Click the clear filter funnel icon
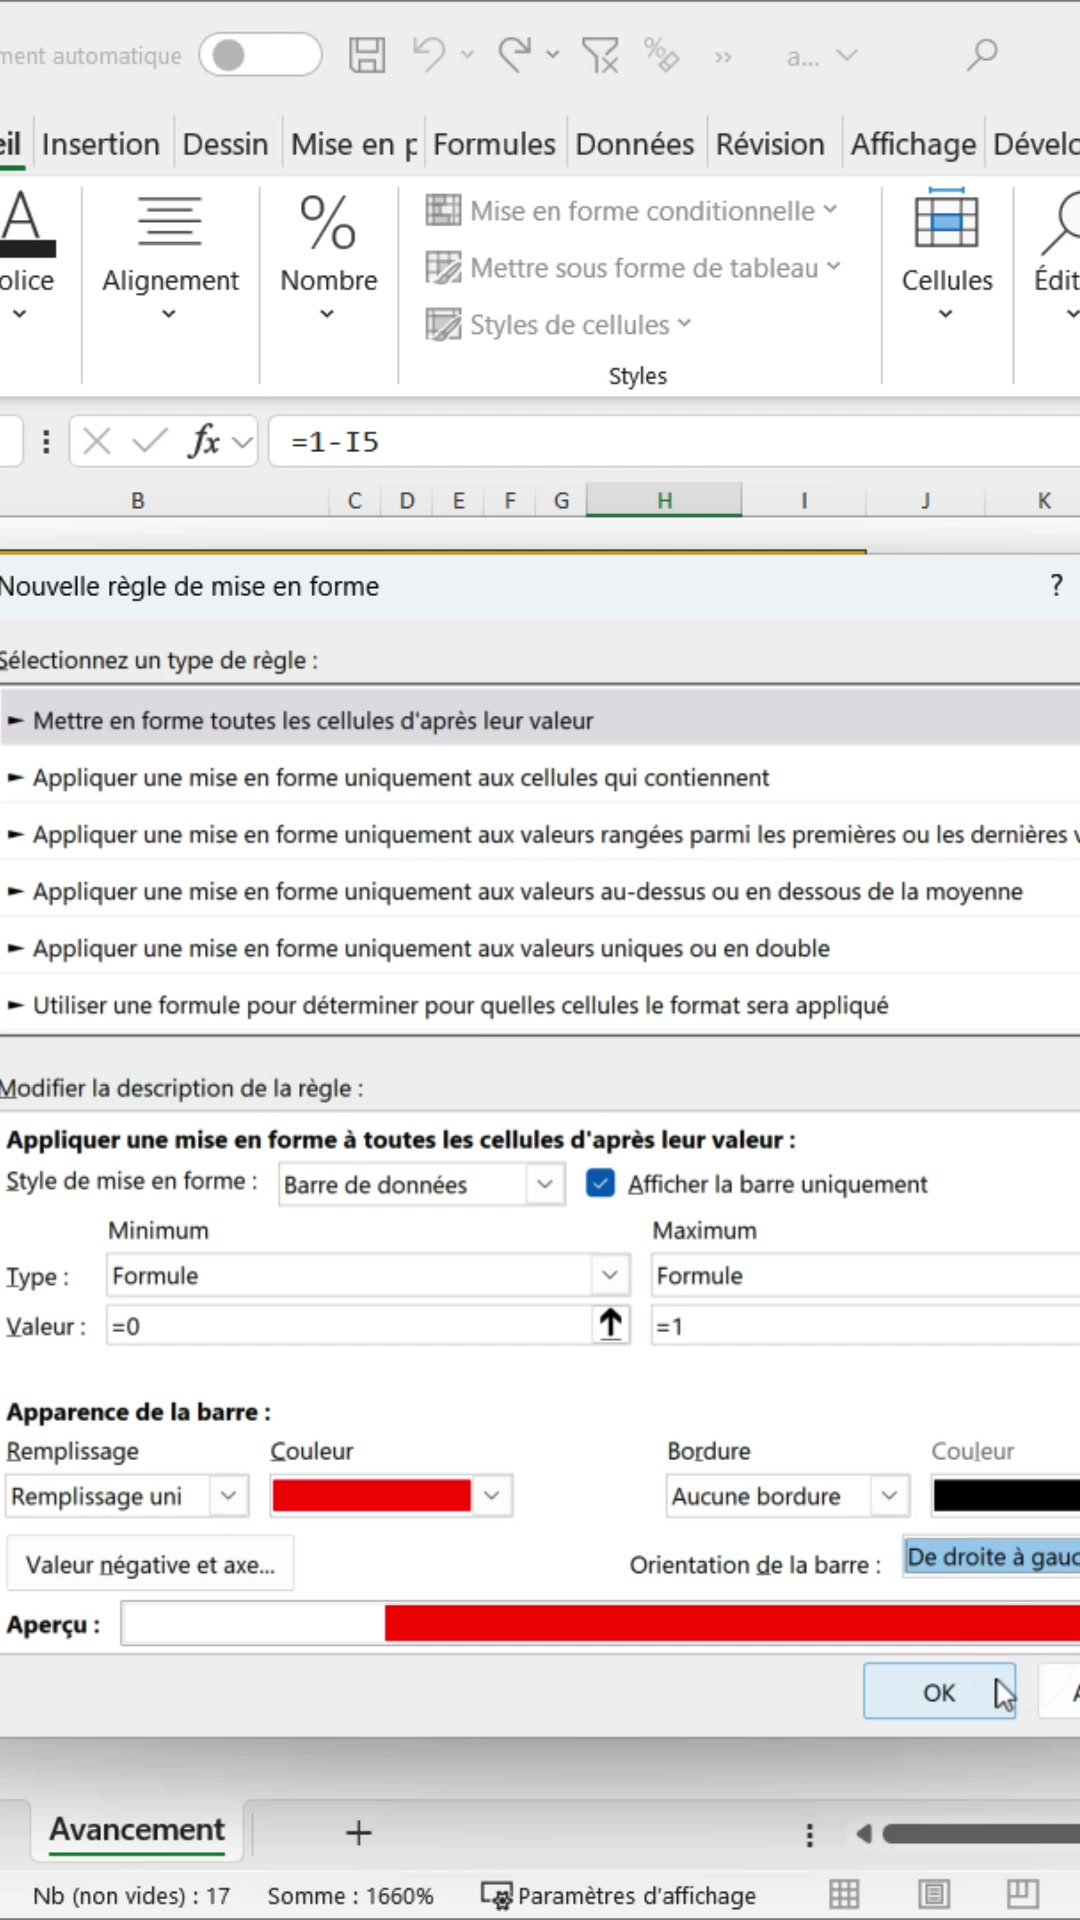This screenshot has width=1080, height=1920. pyautogui.click(x=600, y=55)
